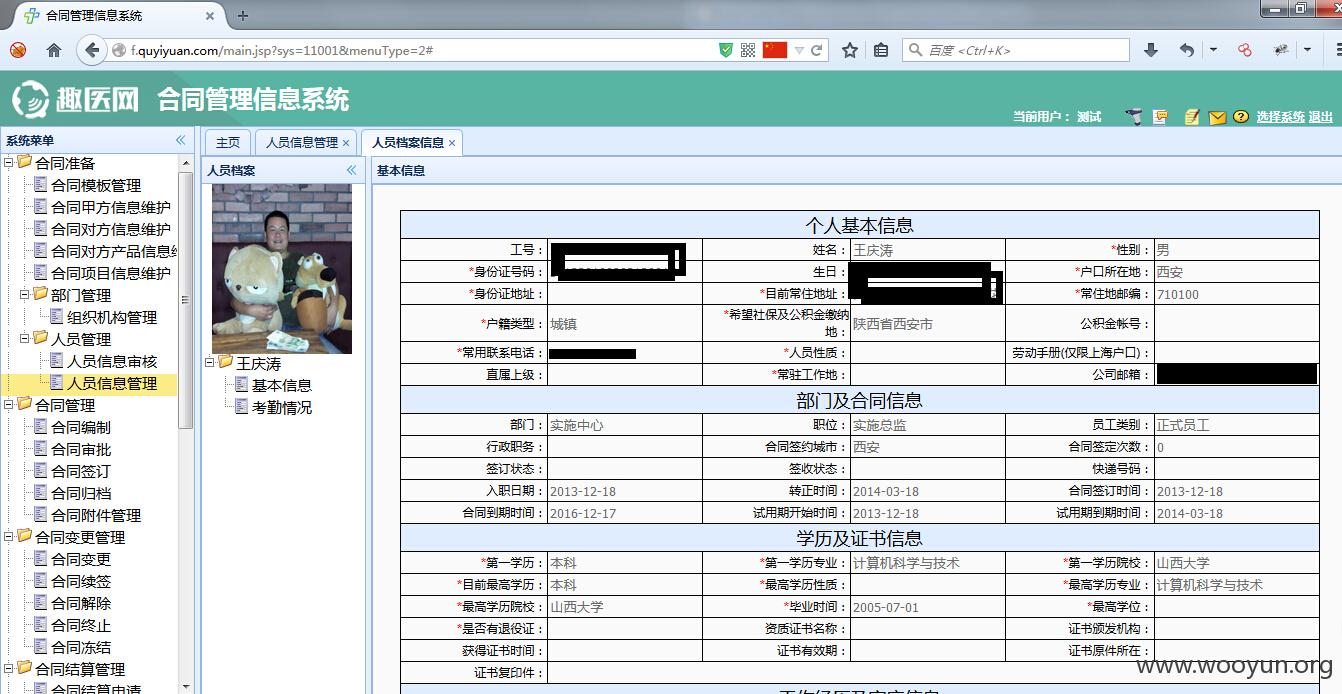Screen dimensions: 1342x694
Task: Collapse the 人员档案 panel with double arrow
Action: 351,170
